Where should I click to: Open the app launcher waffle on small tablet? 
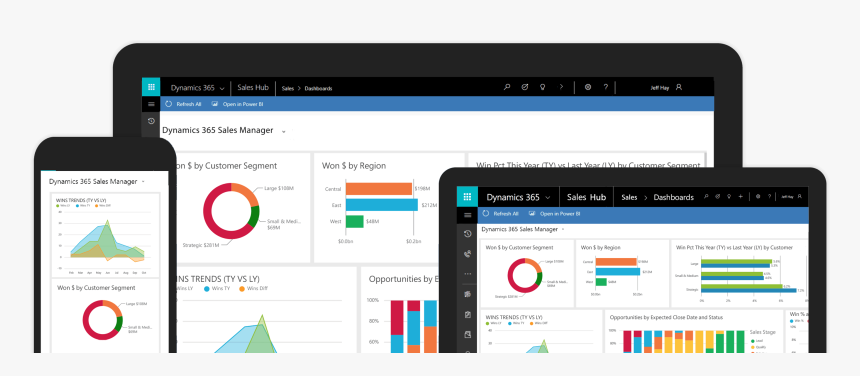click(467, 197)
